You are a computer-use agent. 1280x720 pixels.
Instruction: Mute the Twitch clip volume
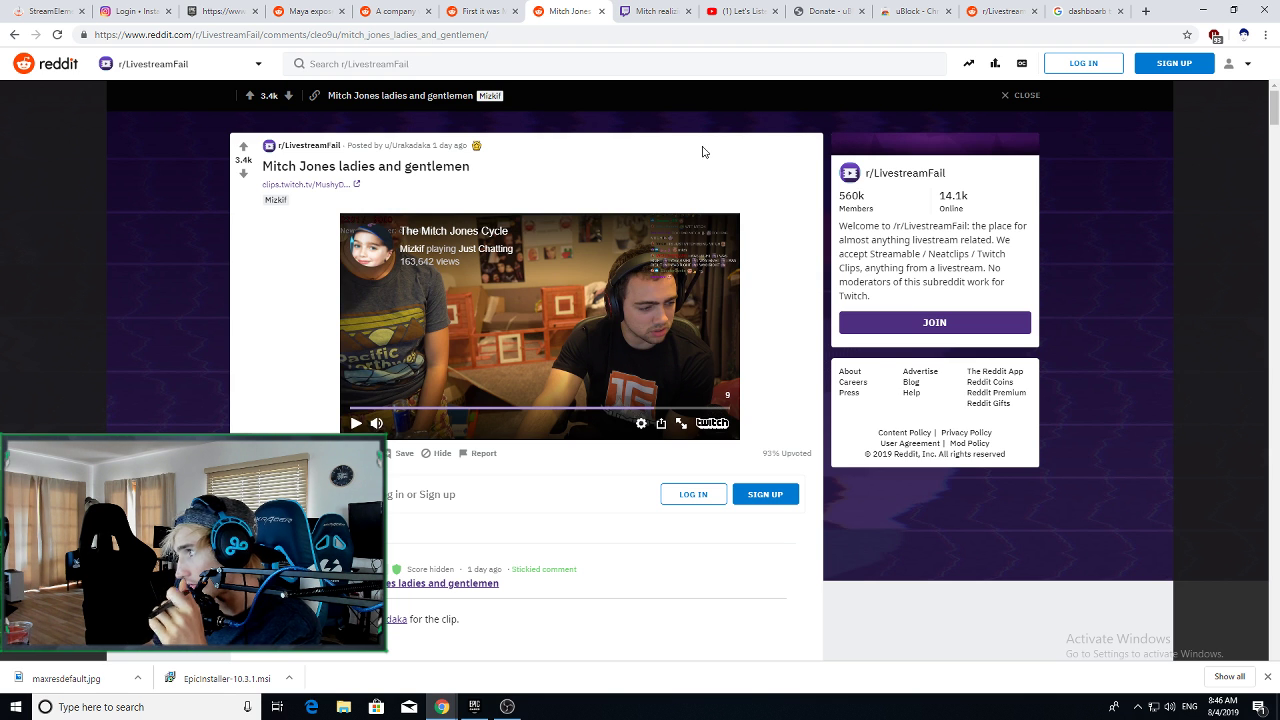pos(377,423)
